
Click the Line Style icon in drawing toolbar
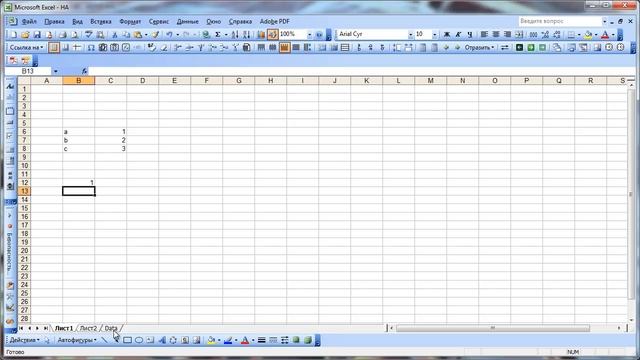(x=262, y=340)
